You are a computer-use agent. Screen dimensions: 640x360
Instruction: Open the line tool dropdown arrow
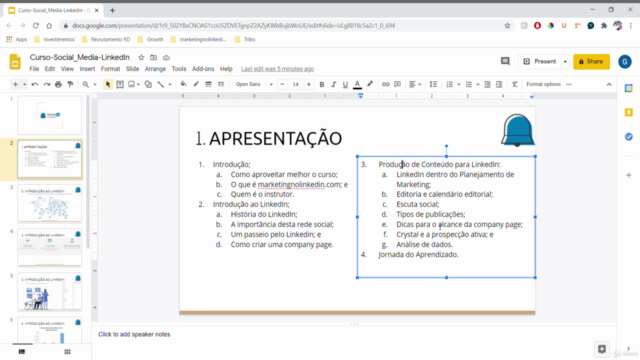(x=170, y=84)
